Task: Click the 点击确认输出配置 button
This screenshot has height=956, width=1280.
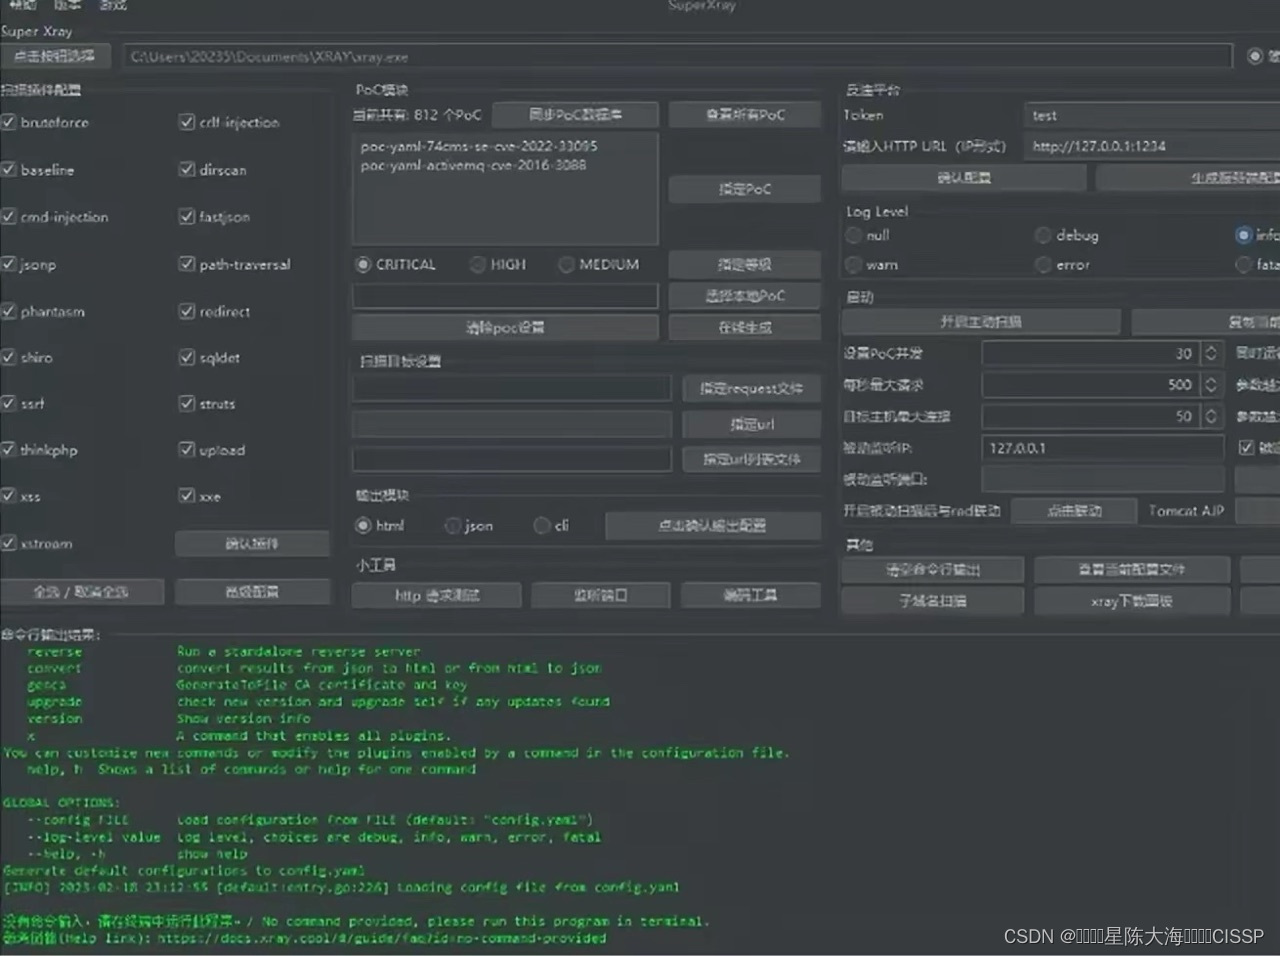Action: click(713, 525)
